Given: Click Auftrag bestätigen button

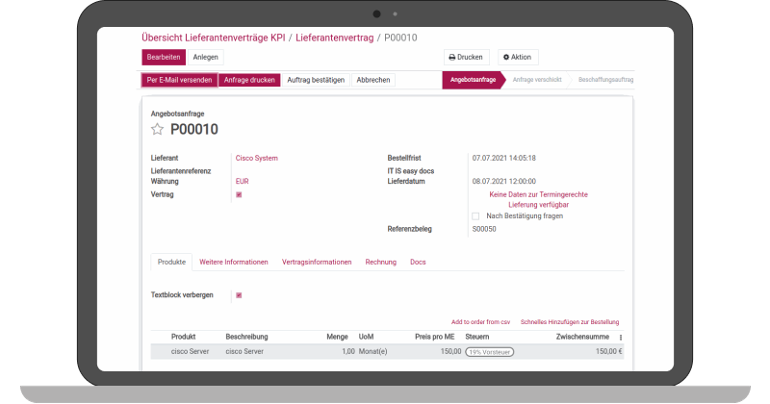Looking at the screenshot, I should coord(315,80).
